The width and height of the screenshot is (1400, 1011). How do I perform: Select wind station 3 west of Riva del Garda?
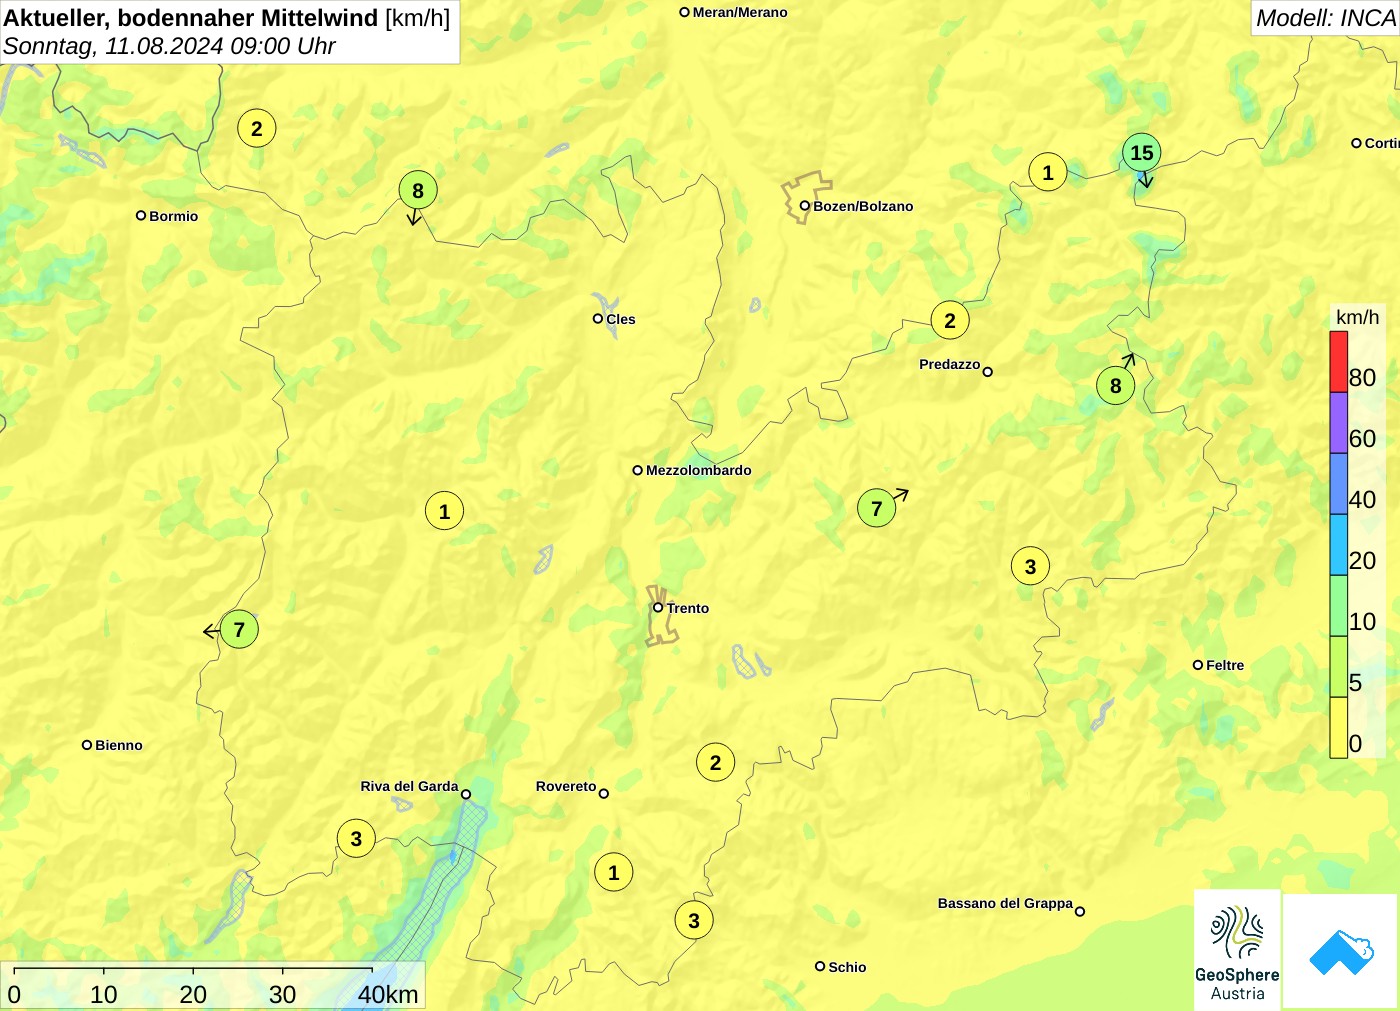coord(356,838)
